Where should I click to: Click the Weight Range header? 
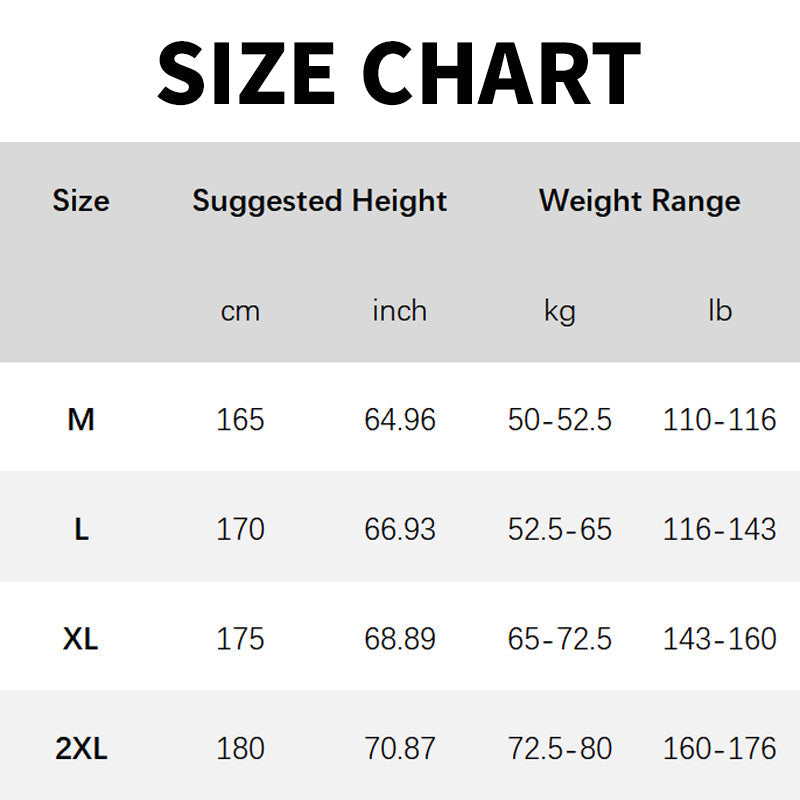(x=640, y=201)
